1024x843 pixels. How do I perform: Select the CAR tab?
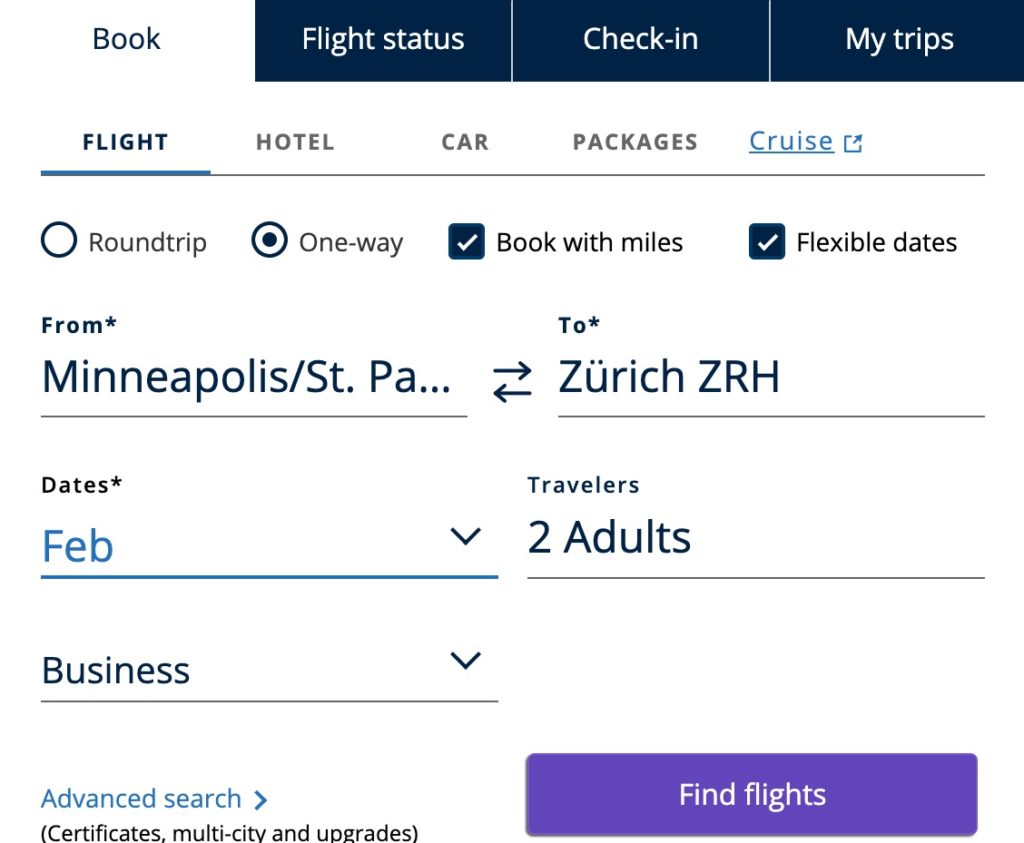coord(464,141)
